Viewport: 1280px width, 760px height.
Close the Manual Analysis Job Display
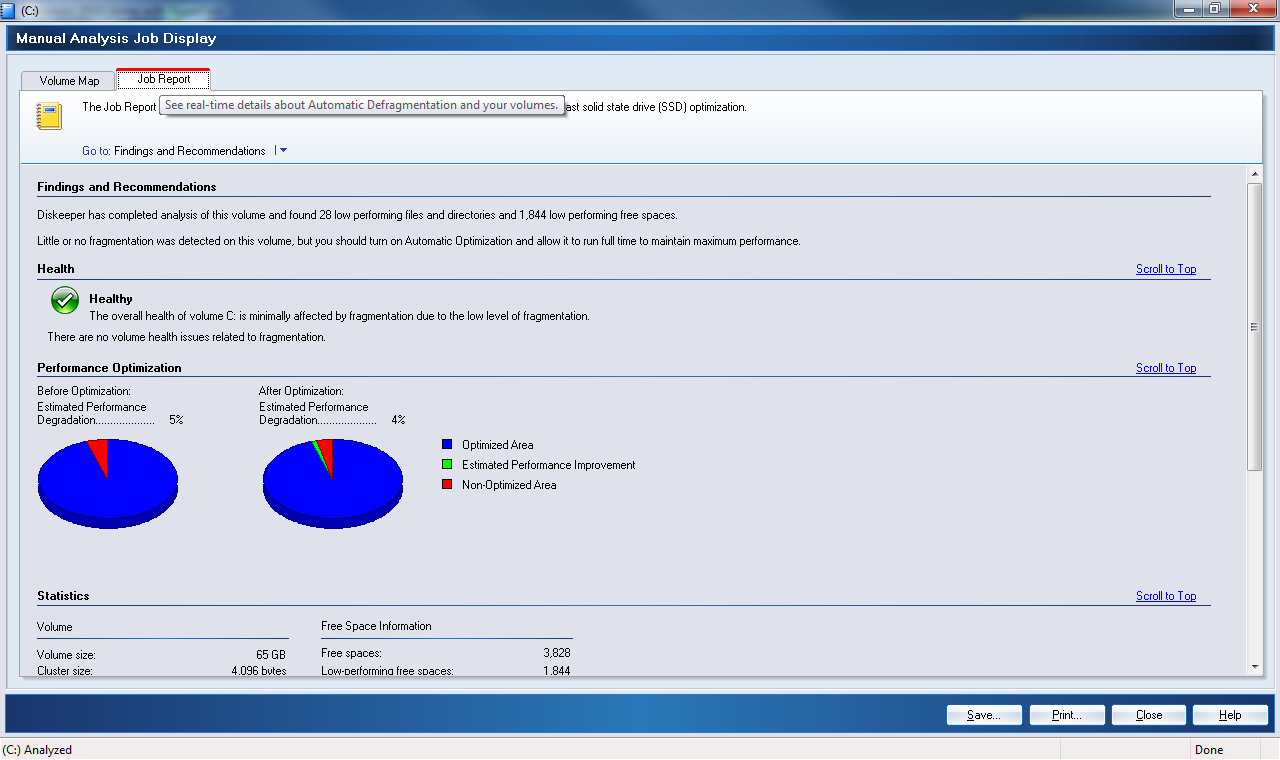coord(1149,715)
